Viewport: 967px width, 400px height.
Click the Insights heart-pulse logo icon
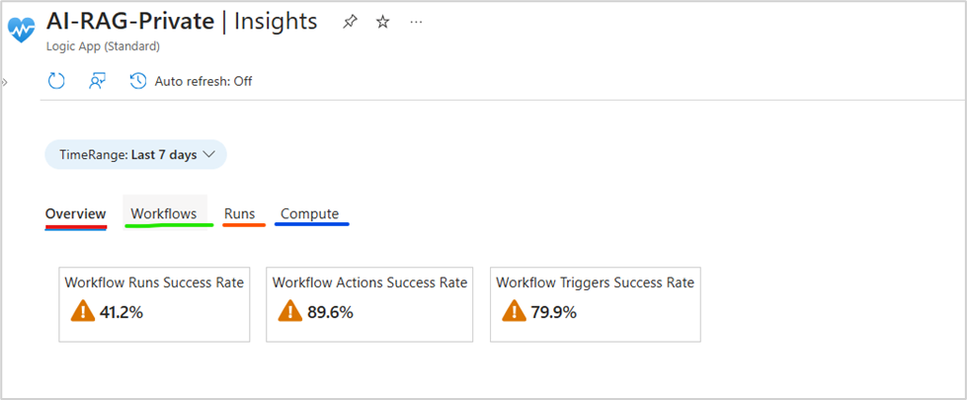[x=21, y=29]
